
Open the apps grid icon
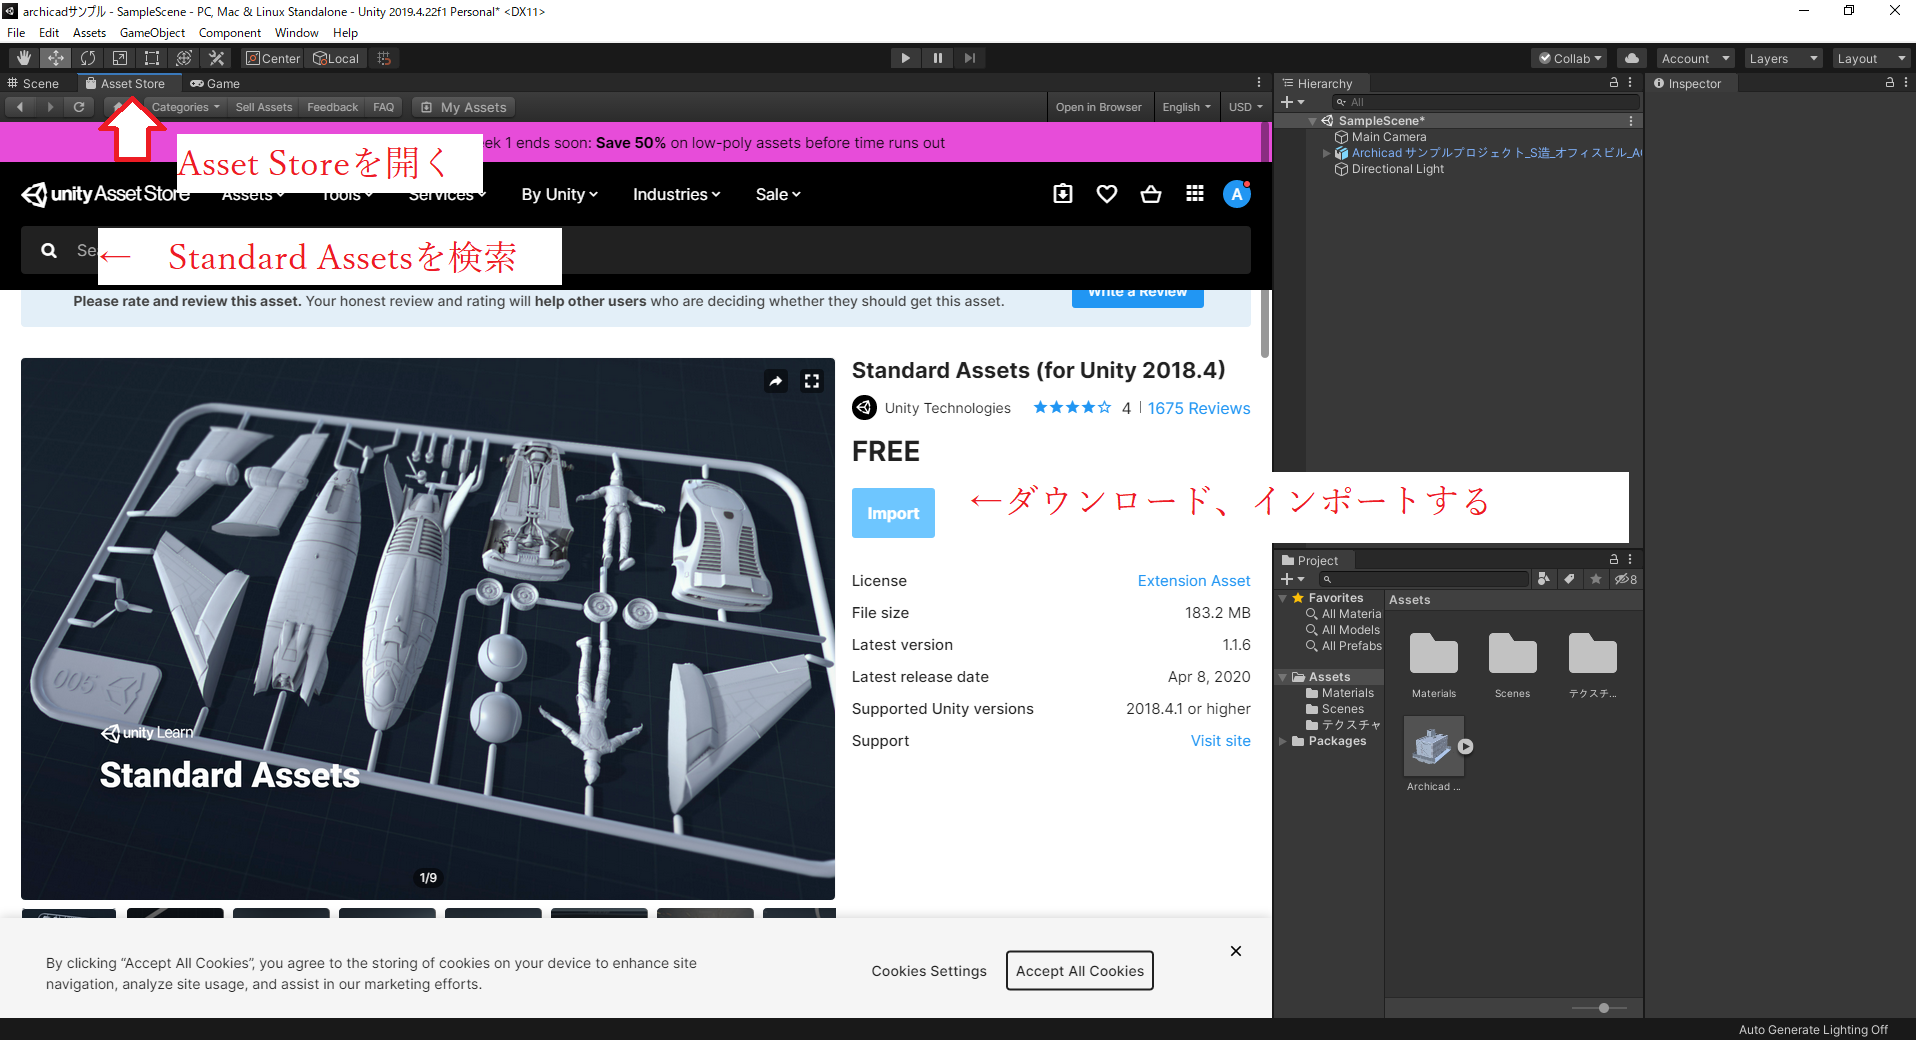pos(1195,194)
